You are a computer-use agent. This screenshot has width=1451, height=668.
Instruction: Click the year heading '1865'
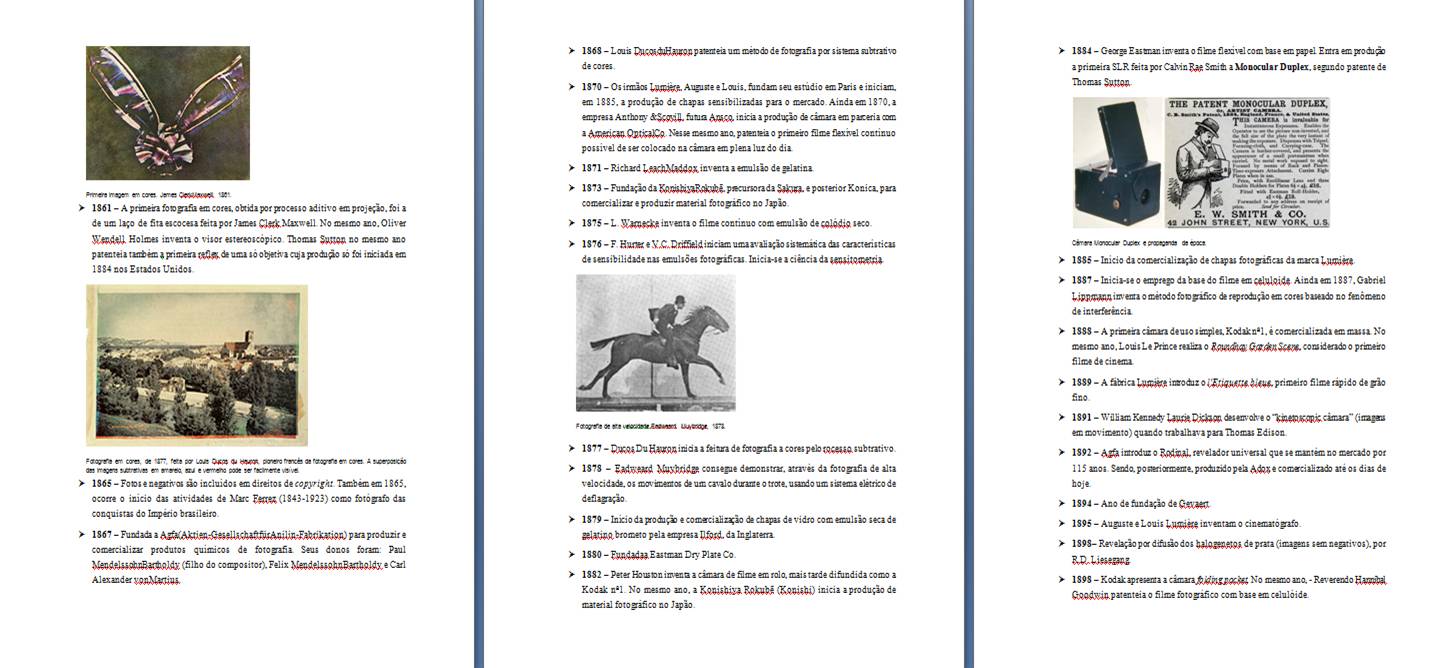(x=101, y=483)
